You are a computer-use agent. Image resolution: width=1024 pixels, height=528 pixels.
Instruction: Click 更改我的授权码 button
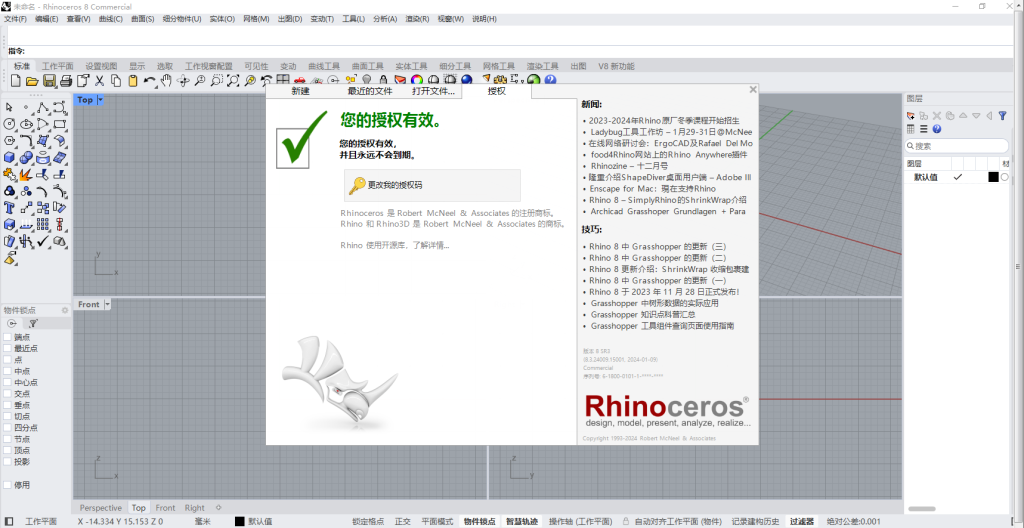431,185
